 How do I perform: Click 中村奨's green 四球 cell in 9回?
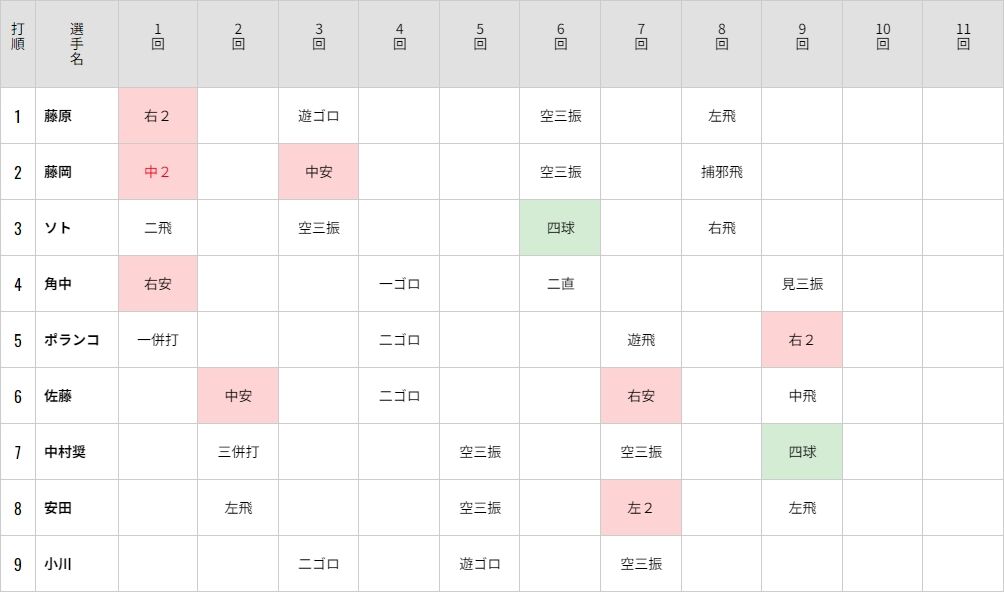click(x=802, y=452)
